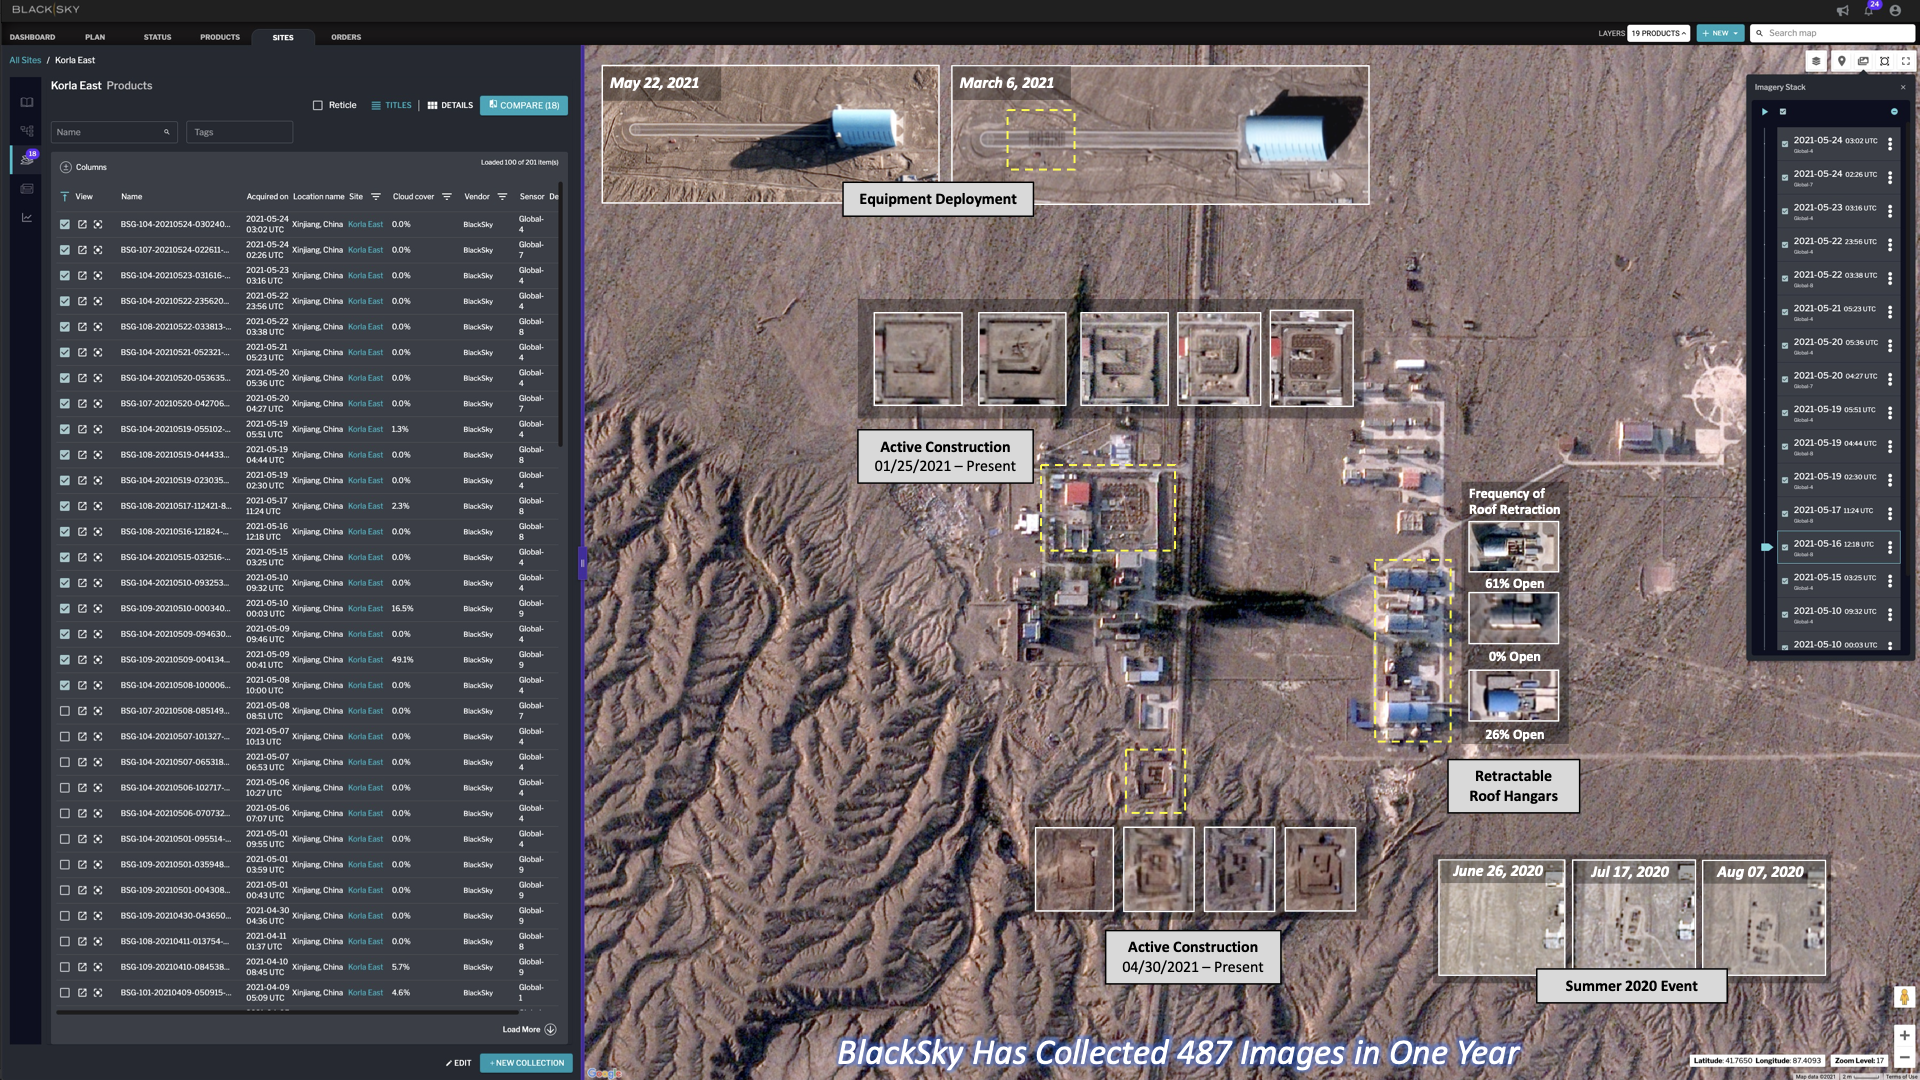The height and width of the screenshot is (1080, 1920).
Task: Open the analytics chart sidebar icon
Action: 27,217
